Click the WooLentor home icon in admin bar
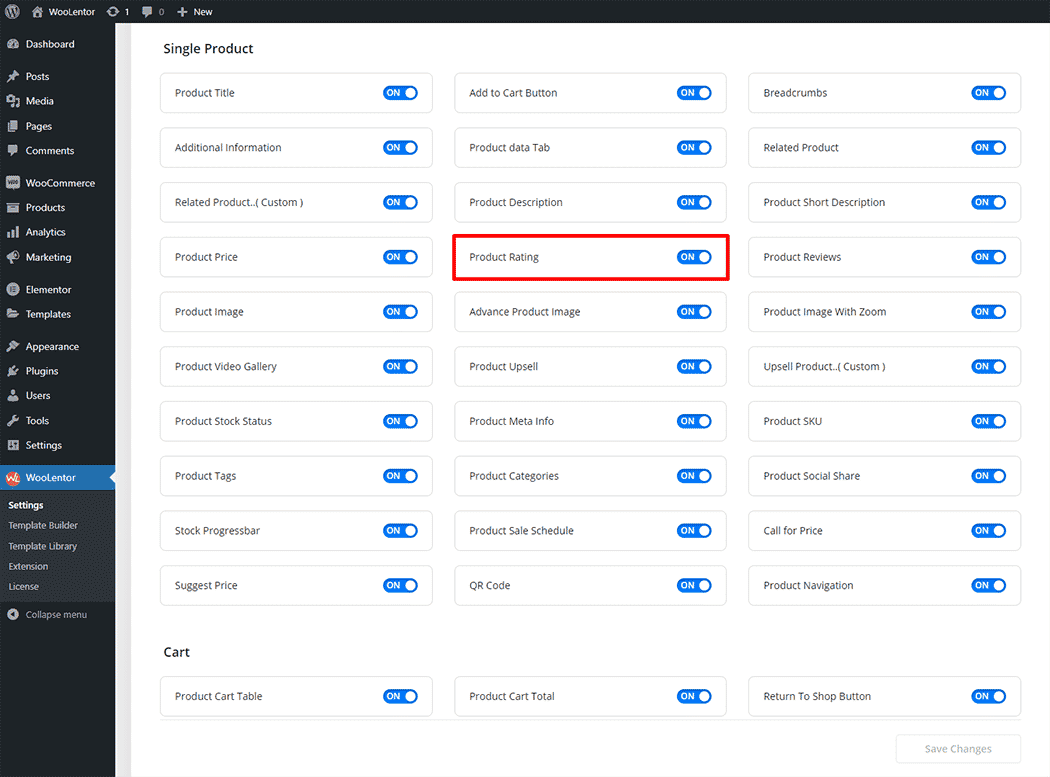 [38, 12]
